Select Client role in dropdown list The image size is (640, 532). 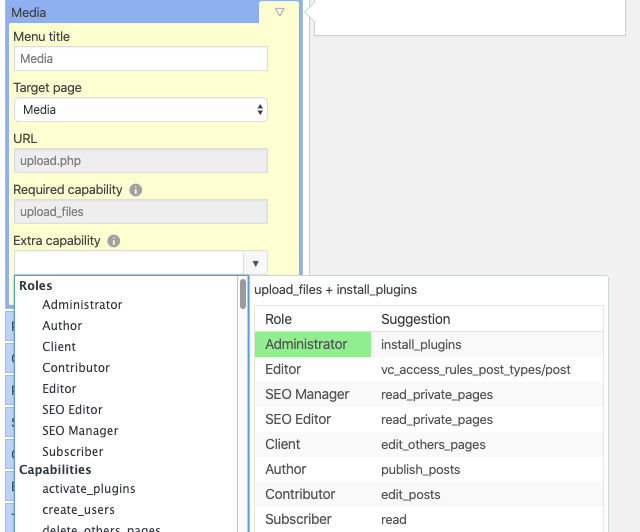pos(59,347)
